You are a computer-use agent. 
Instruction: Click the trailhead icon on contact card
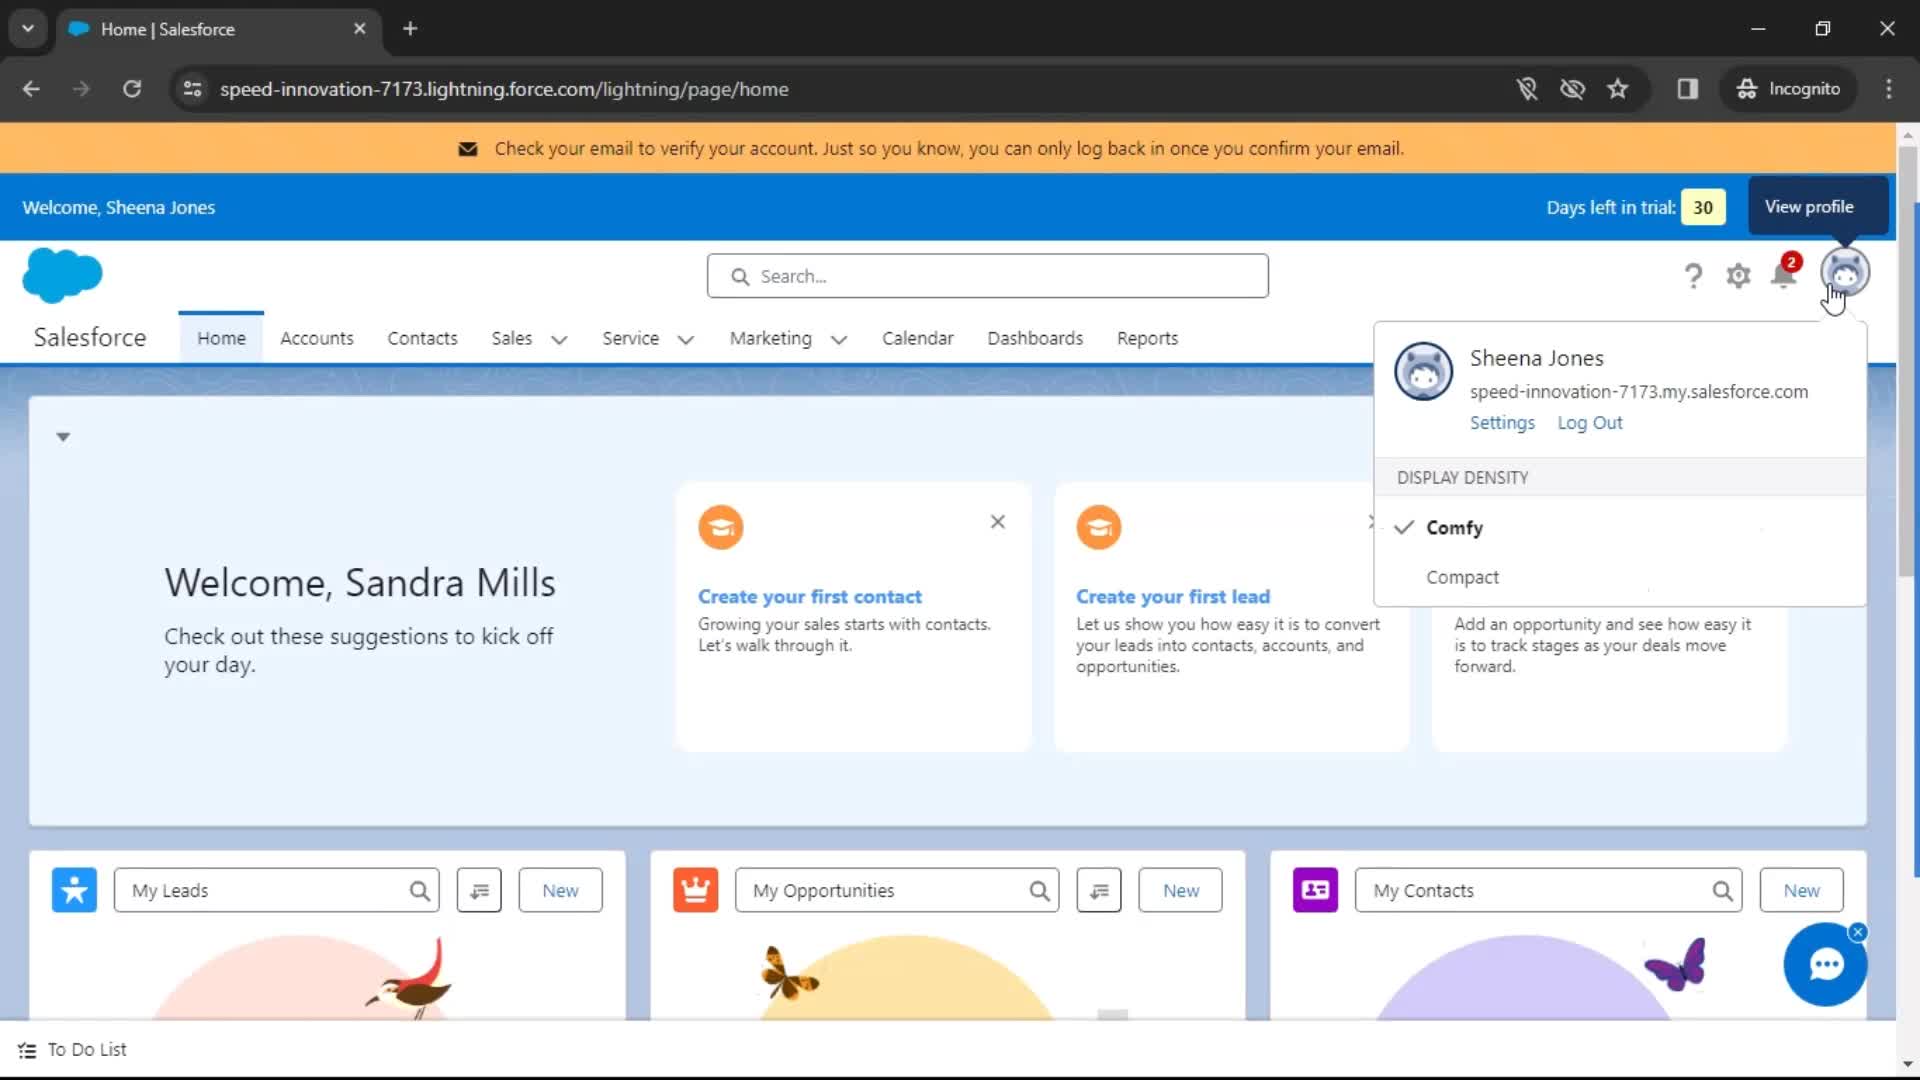(x=721, y=527)
